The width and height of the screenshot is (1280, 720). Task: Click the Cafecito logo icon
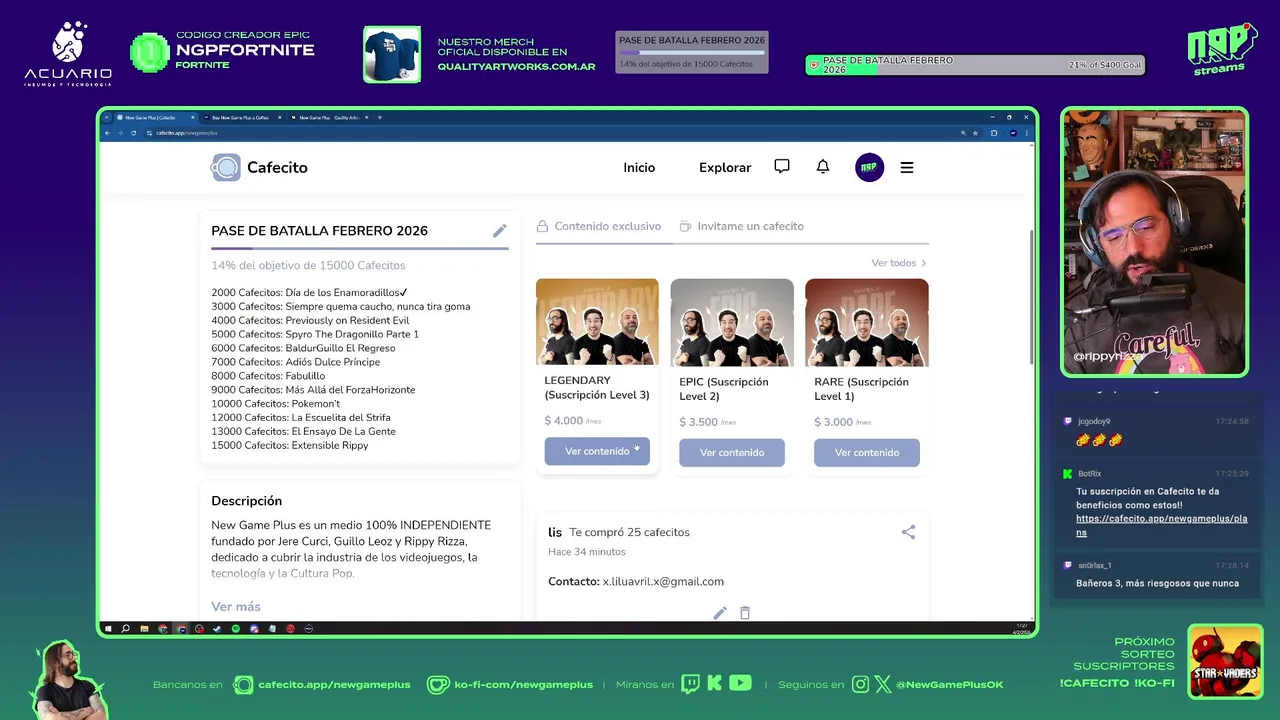(225, 167)
